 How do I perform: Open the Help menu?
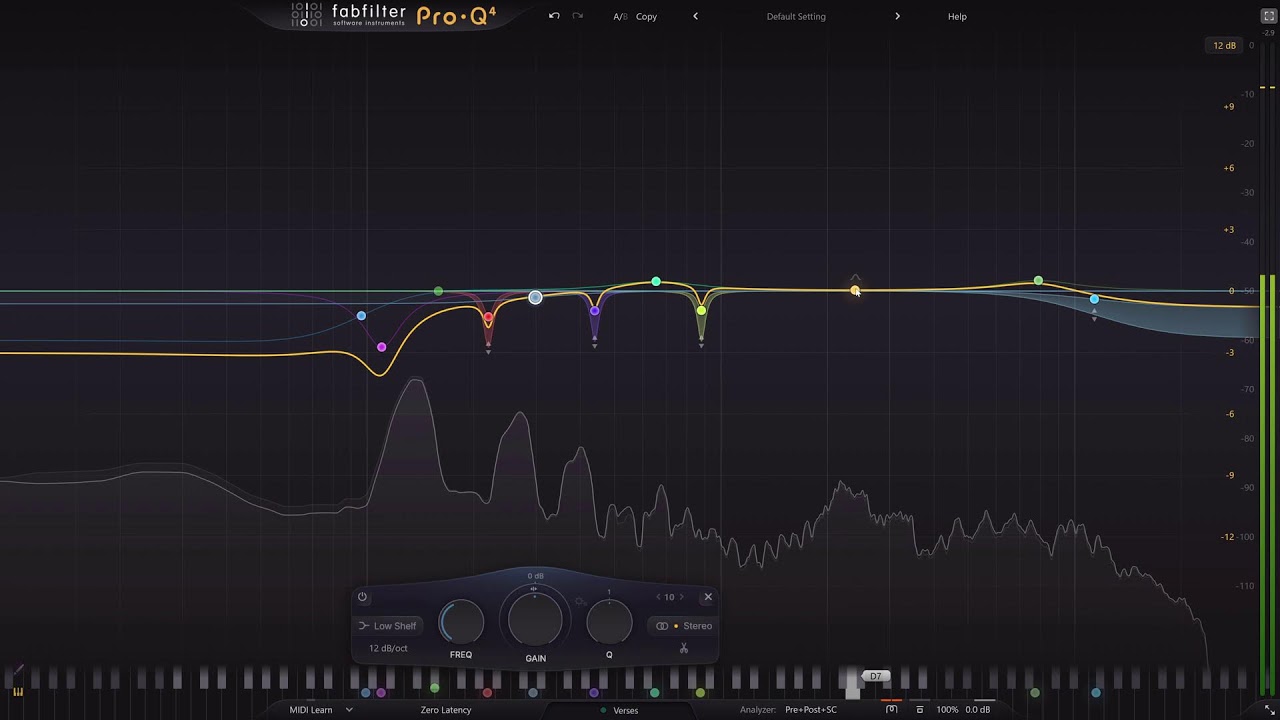point(957,16)
